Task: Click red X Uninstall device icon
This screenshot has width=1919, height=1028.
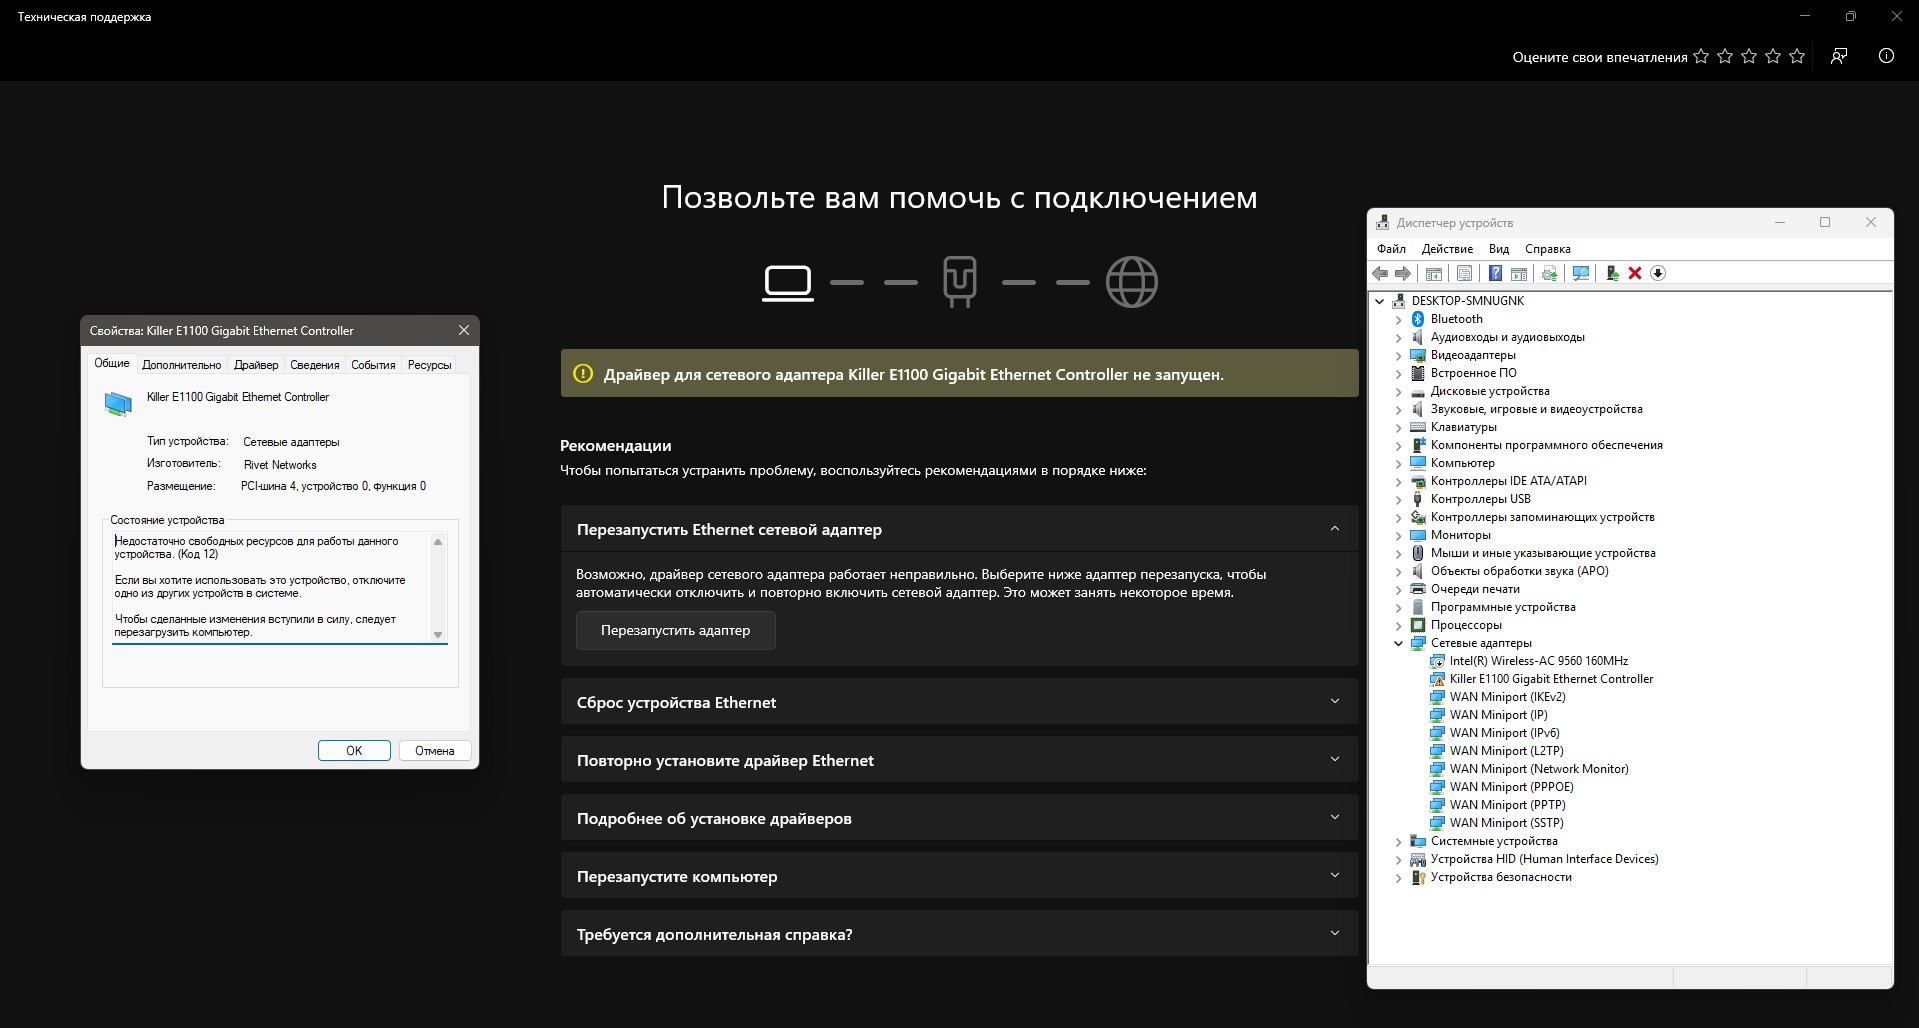Action: pos(1635,273)
